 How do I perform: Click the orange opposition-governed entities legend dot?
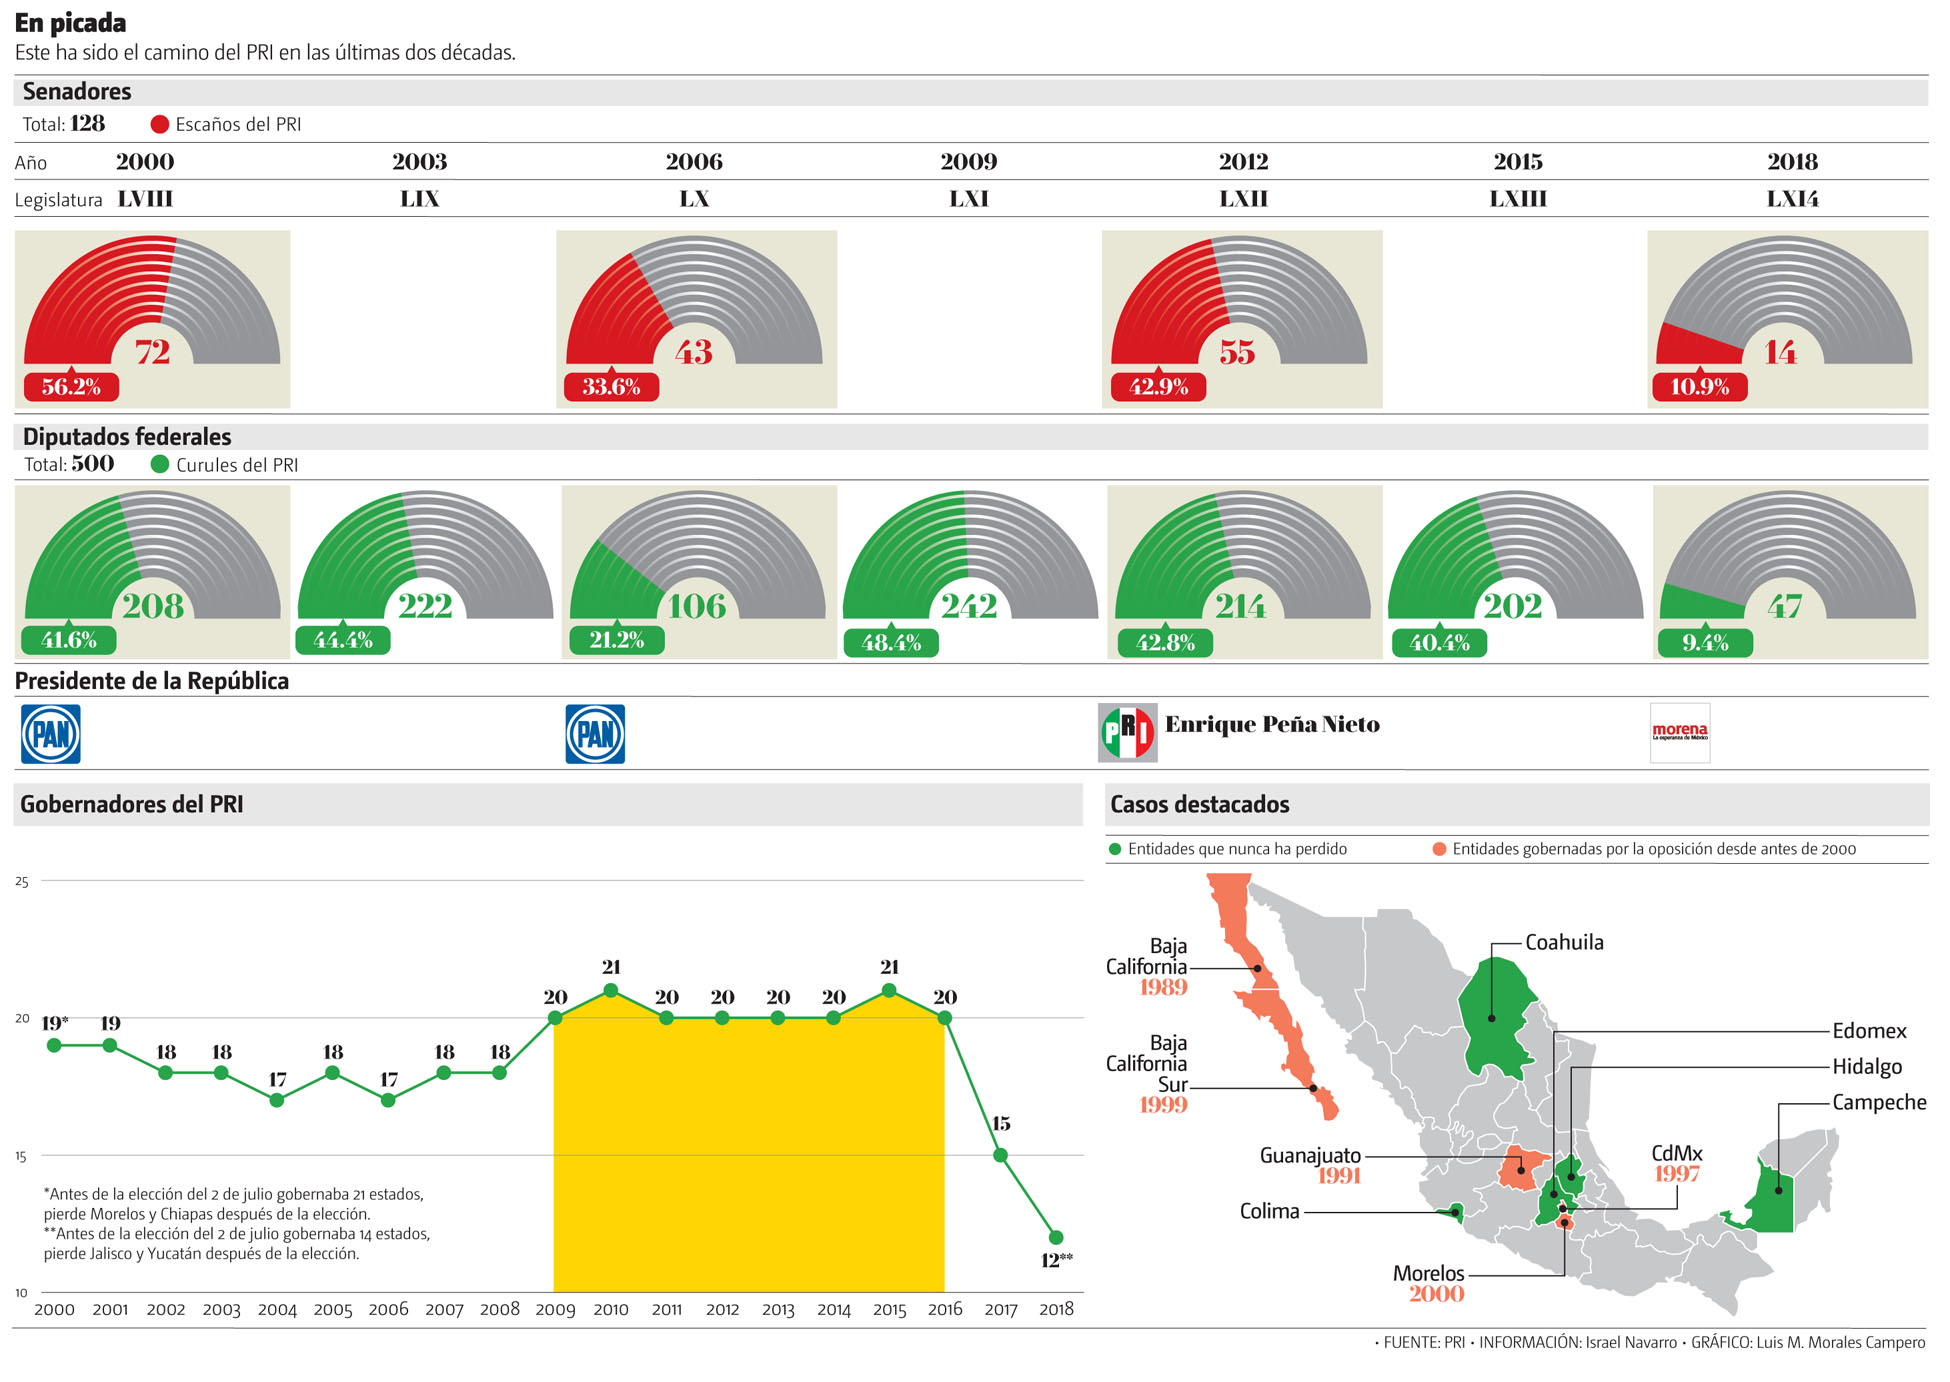pyautogui.click(x=1439, y=849)
